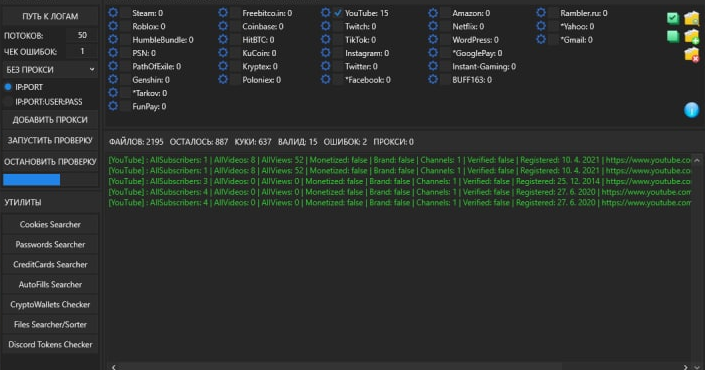Open settings gear for YouTube

pyautogui.click(x=326, y=13)
